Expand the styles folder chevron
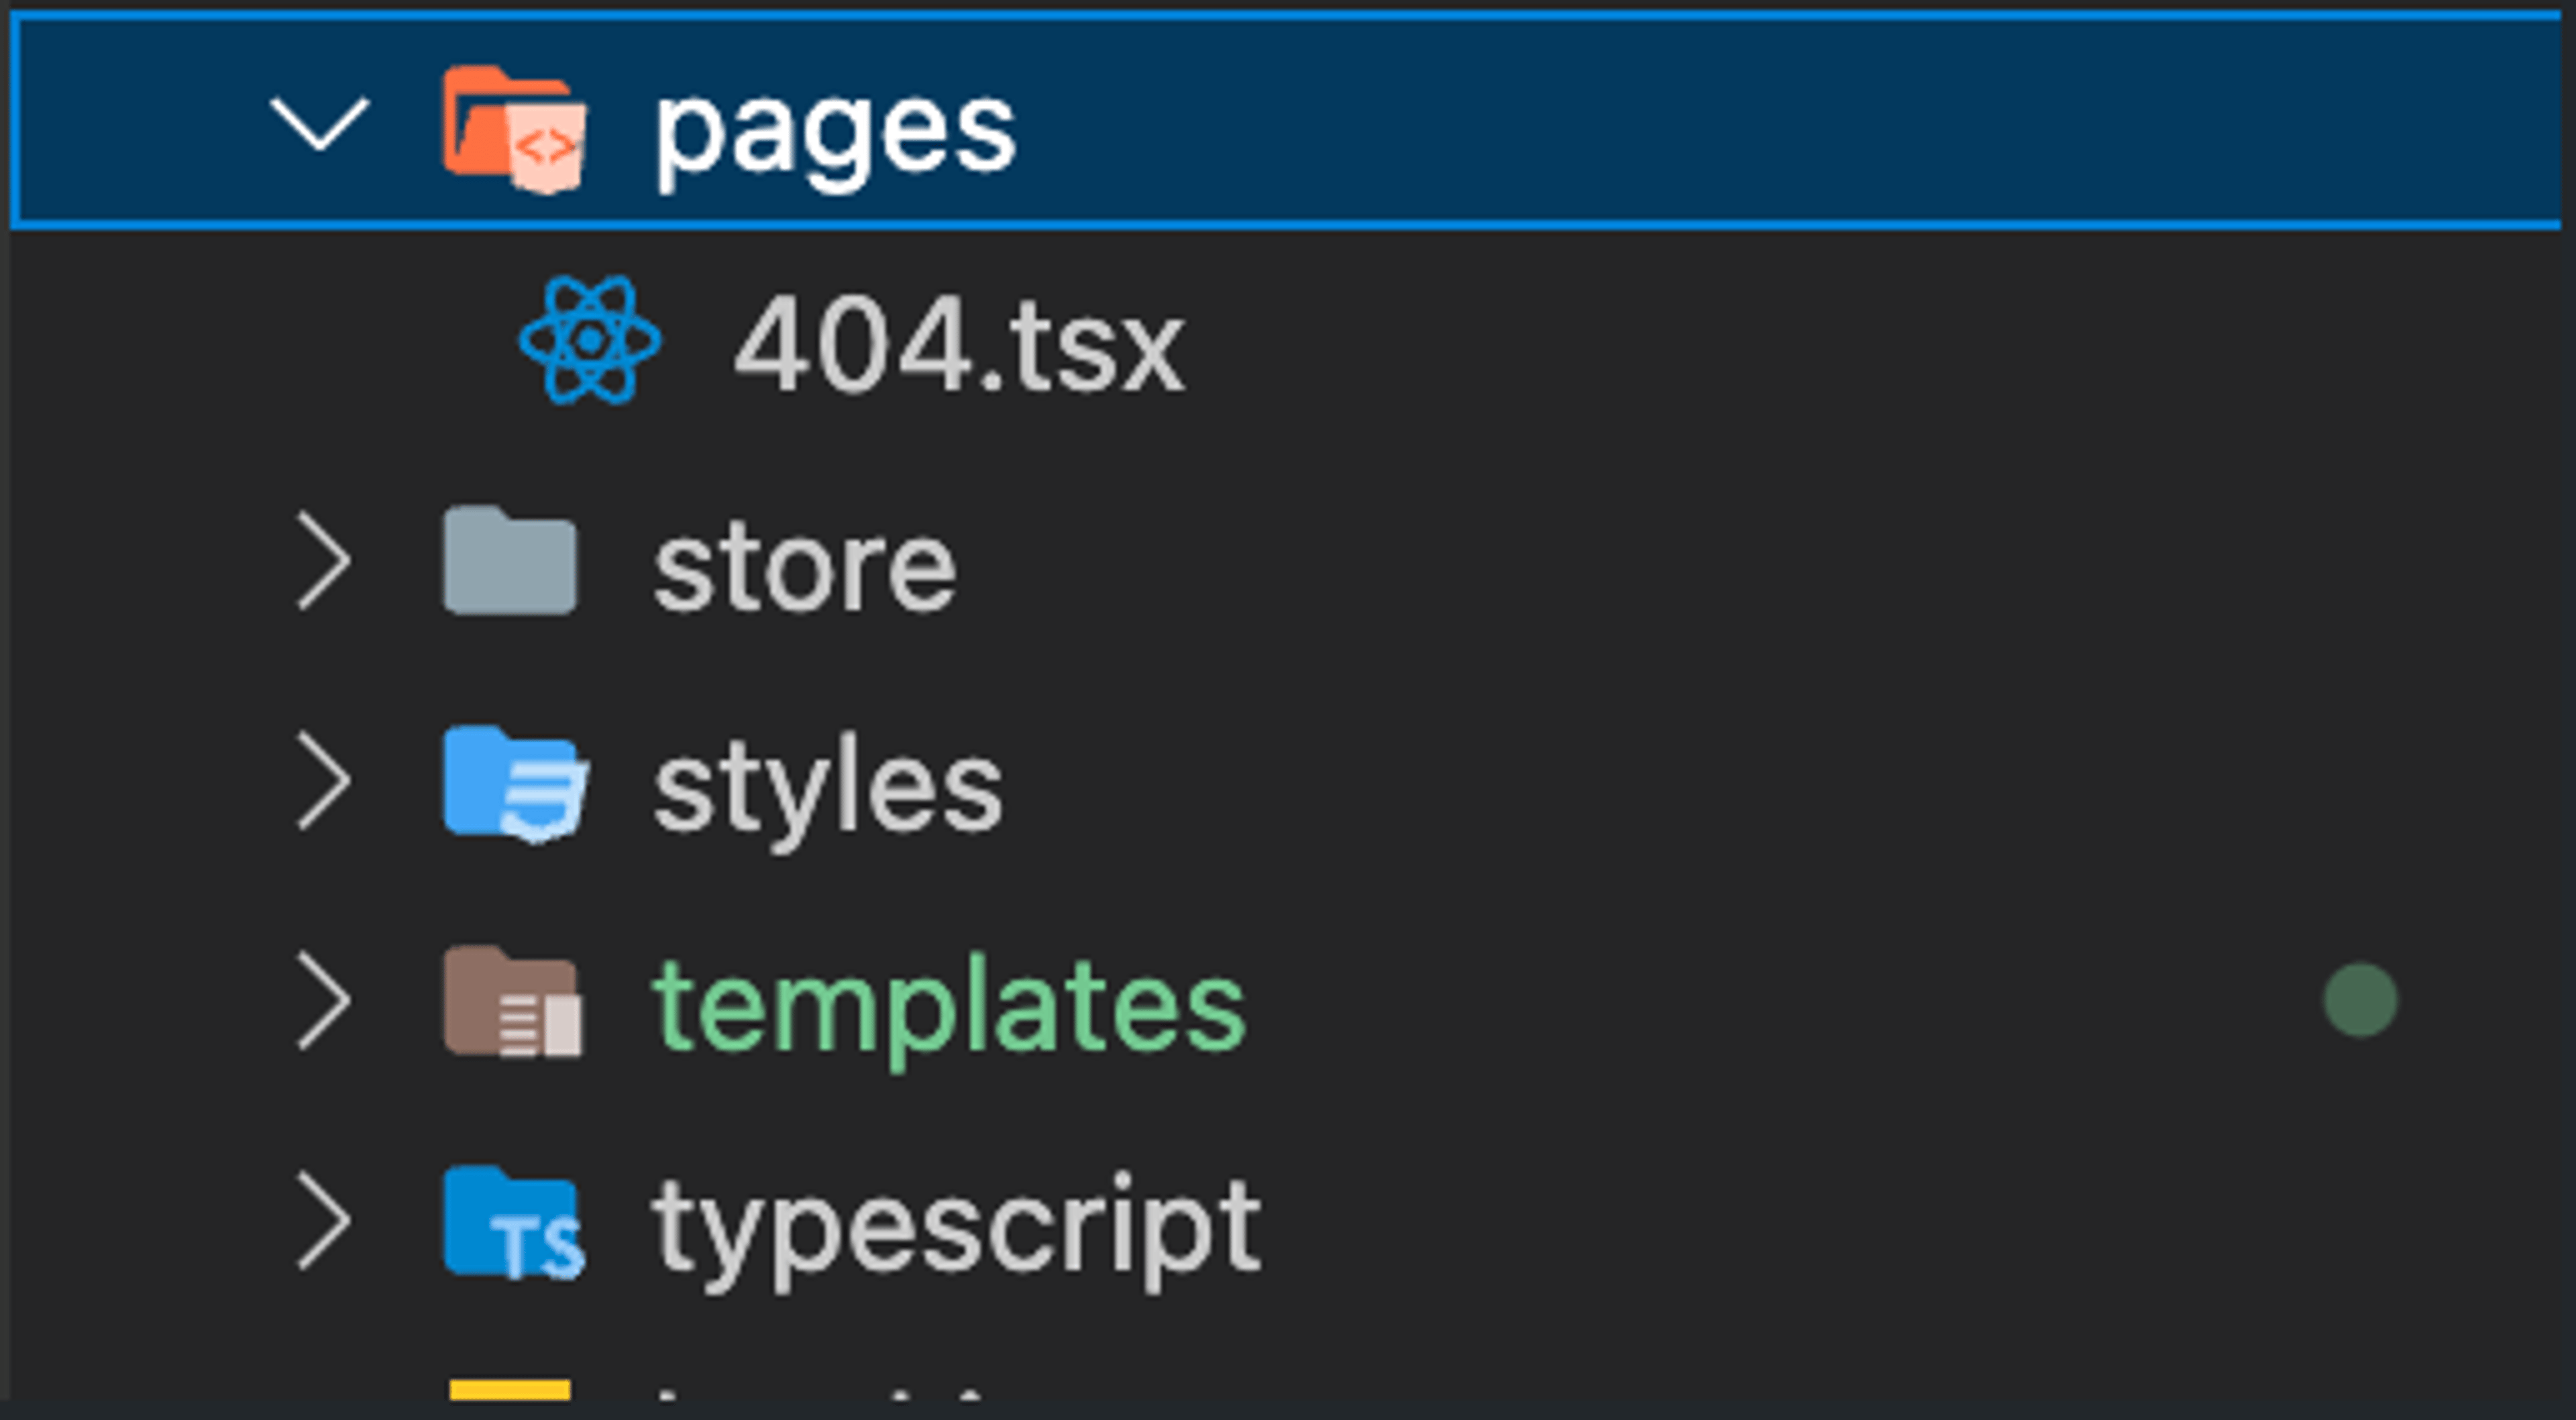The width and height of the screenshot is (2576, 1420). (x=324, y=781)
